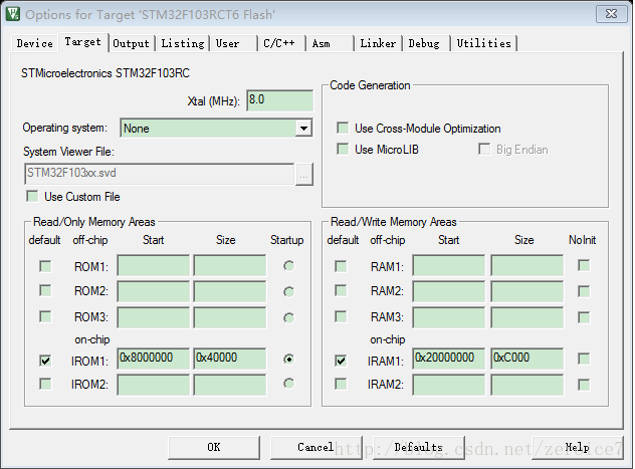Click the ROM2 Size field

(230, 291)
